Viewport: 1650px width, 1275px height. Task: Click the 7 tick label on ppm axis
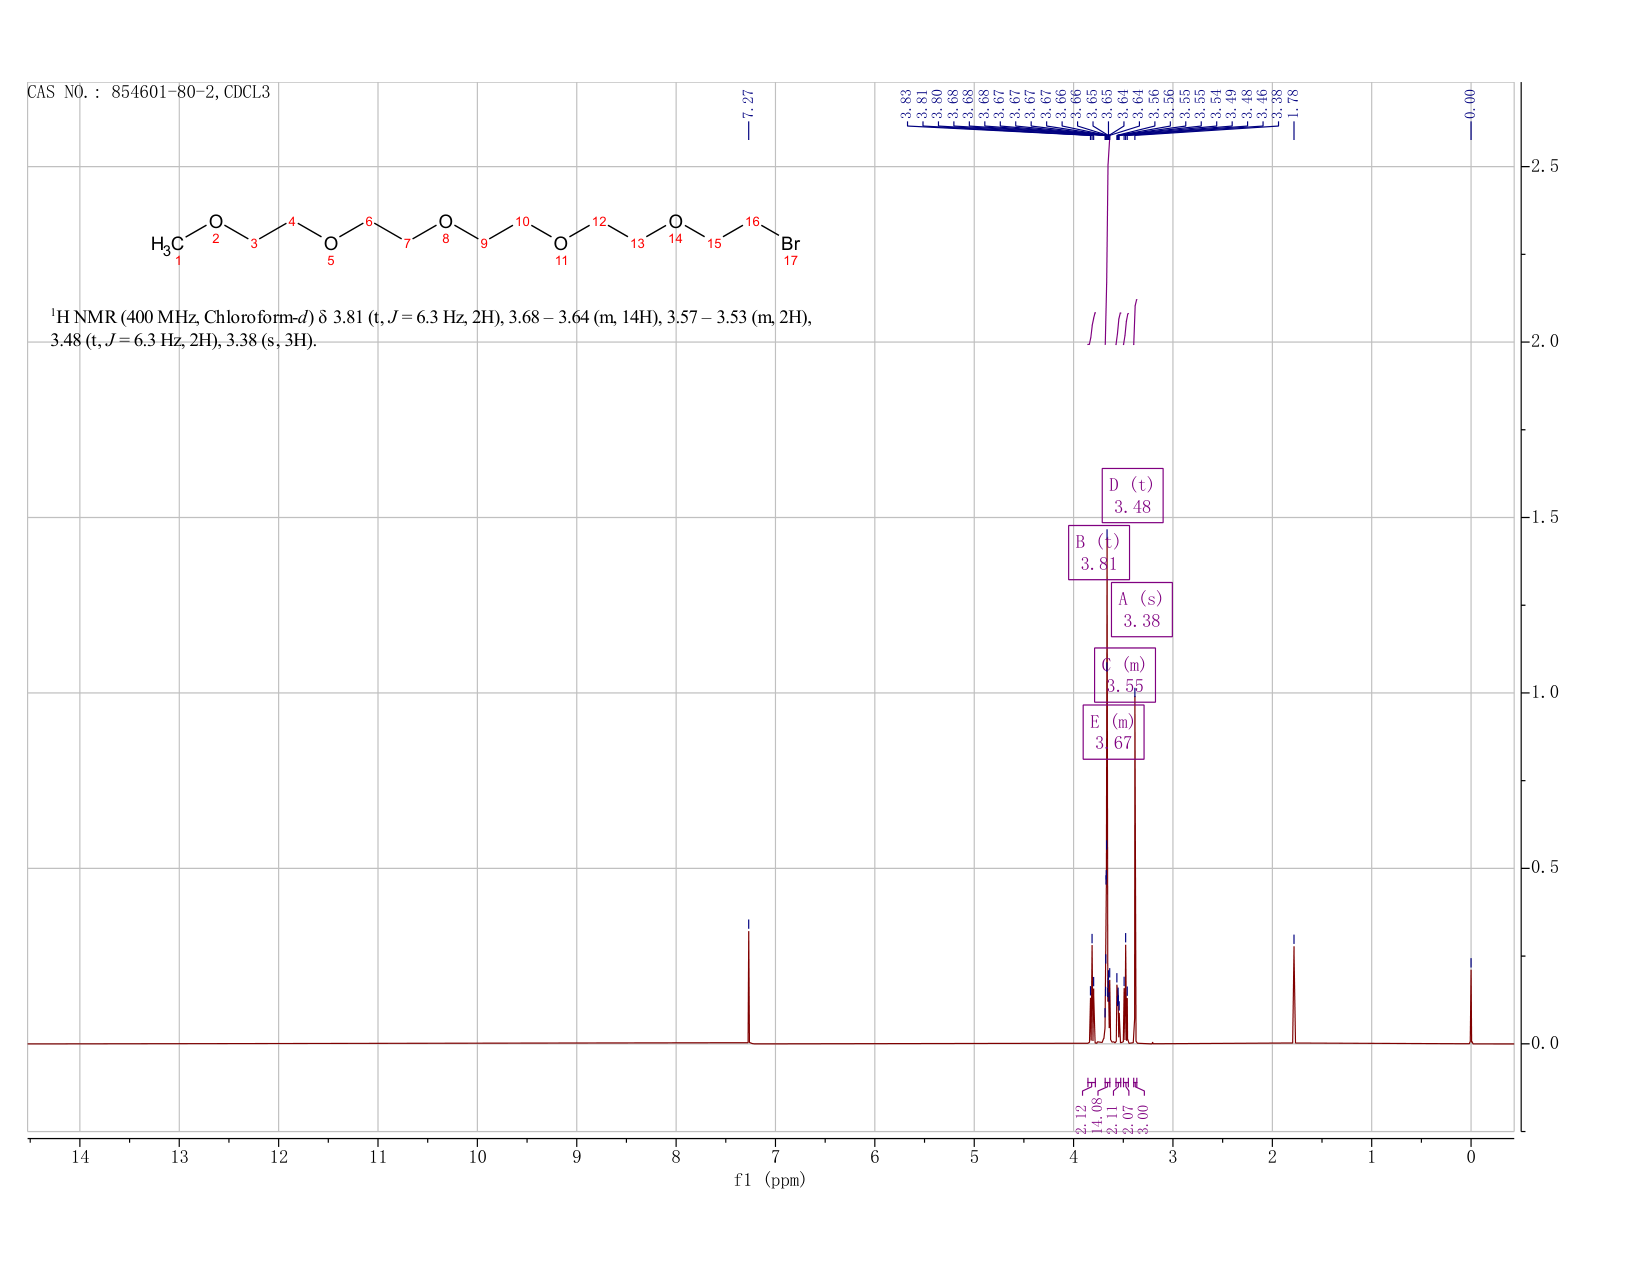[775, 1156]
